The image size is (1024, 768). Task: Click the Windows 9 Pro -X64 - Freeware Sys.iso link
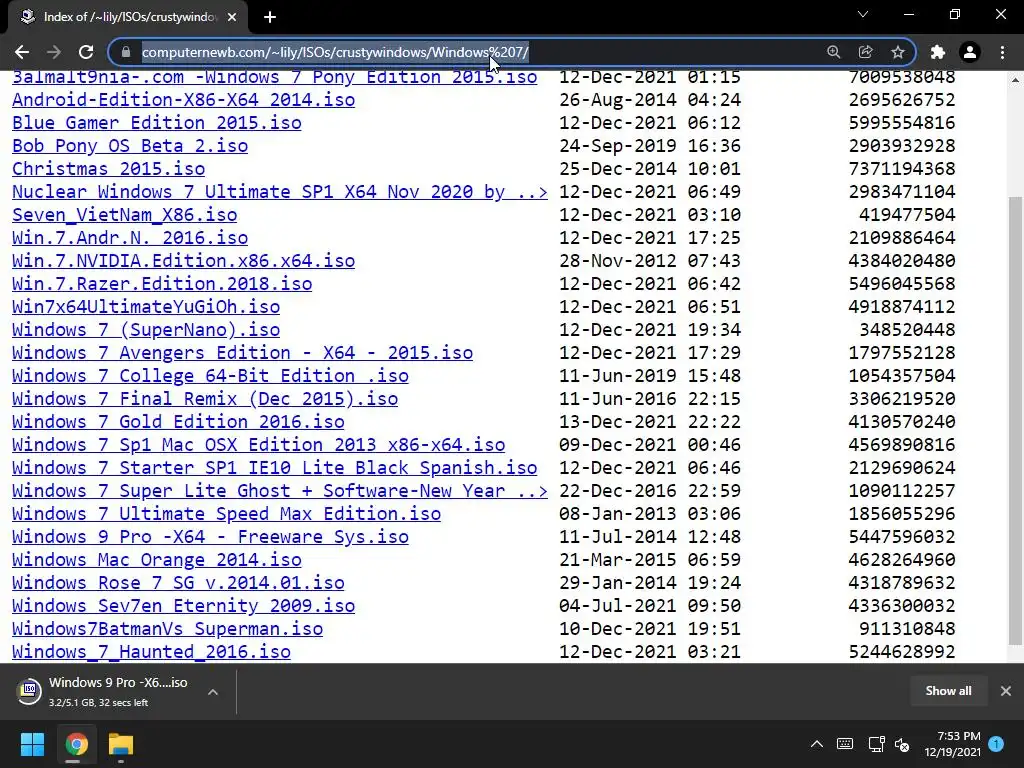[210, 537]
